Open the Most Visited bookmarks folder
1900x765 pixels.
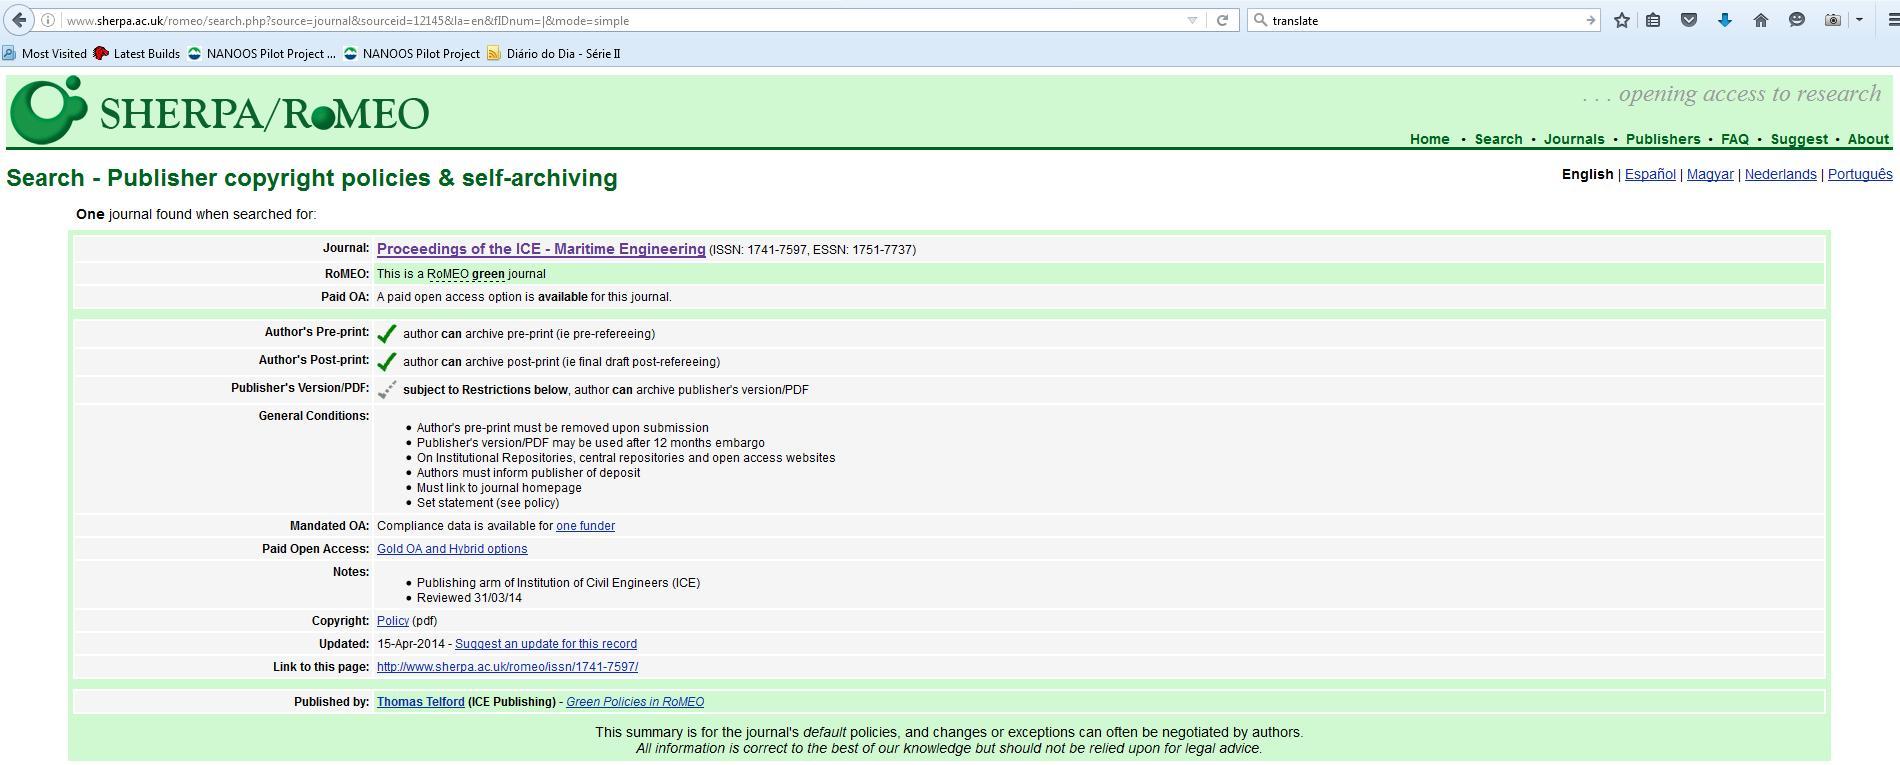pos(45,54)
